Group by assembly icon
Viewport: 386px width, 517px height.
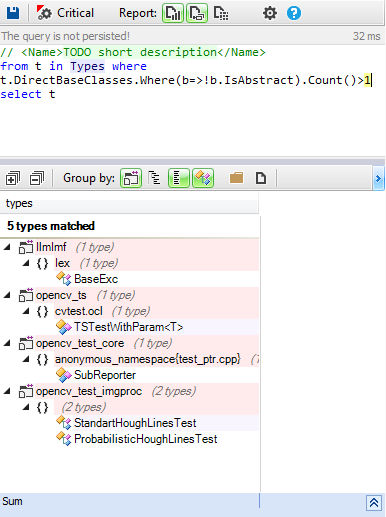click(x=131, y=178)
